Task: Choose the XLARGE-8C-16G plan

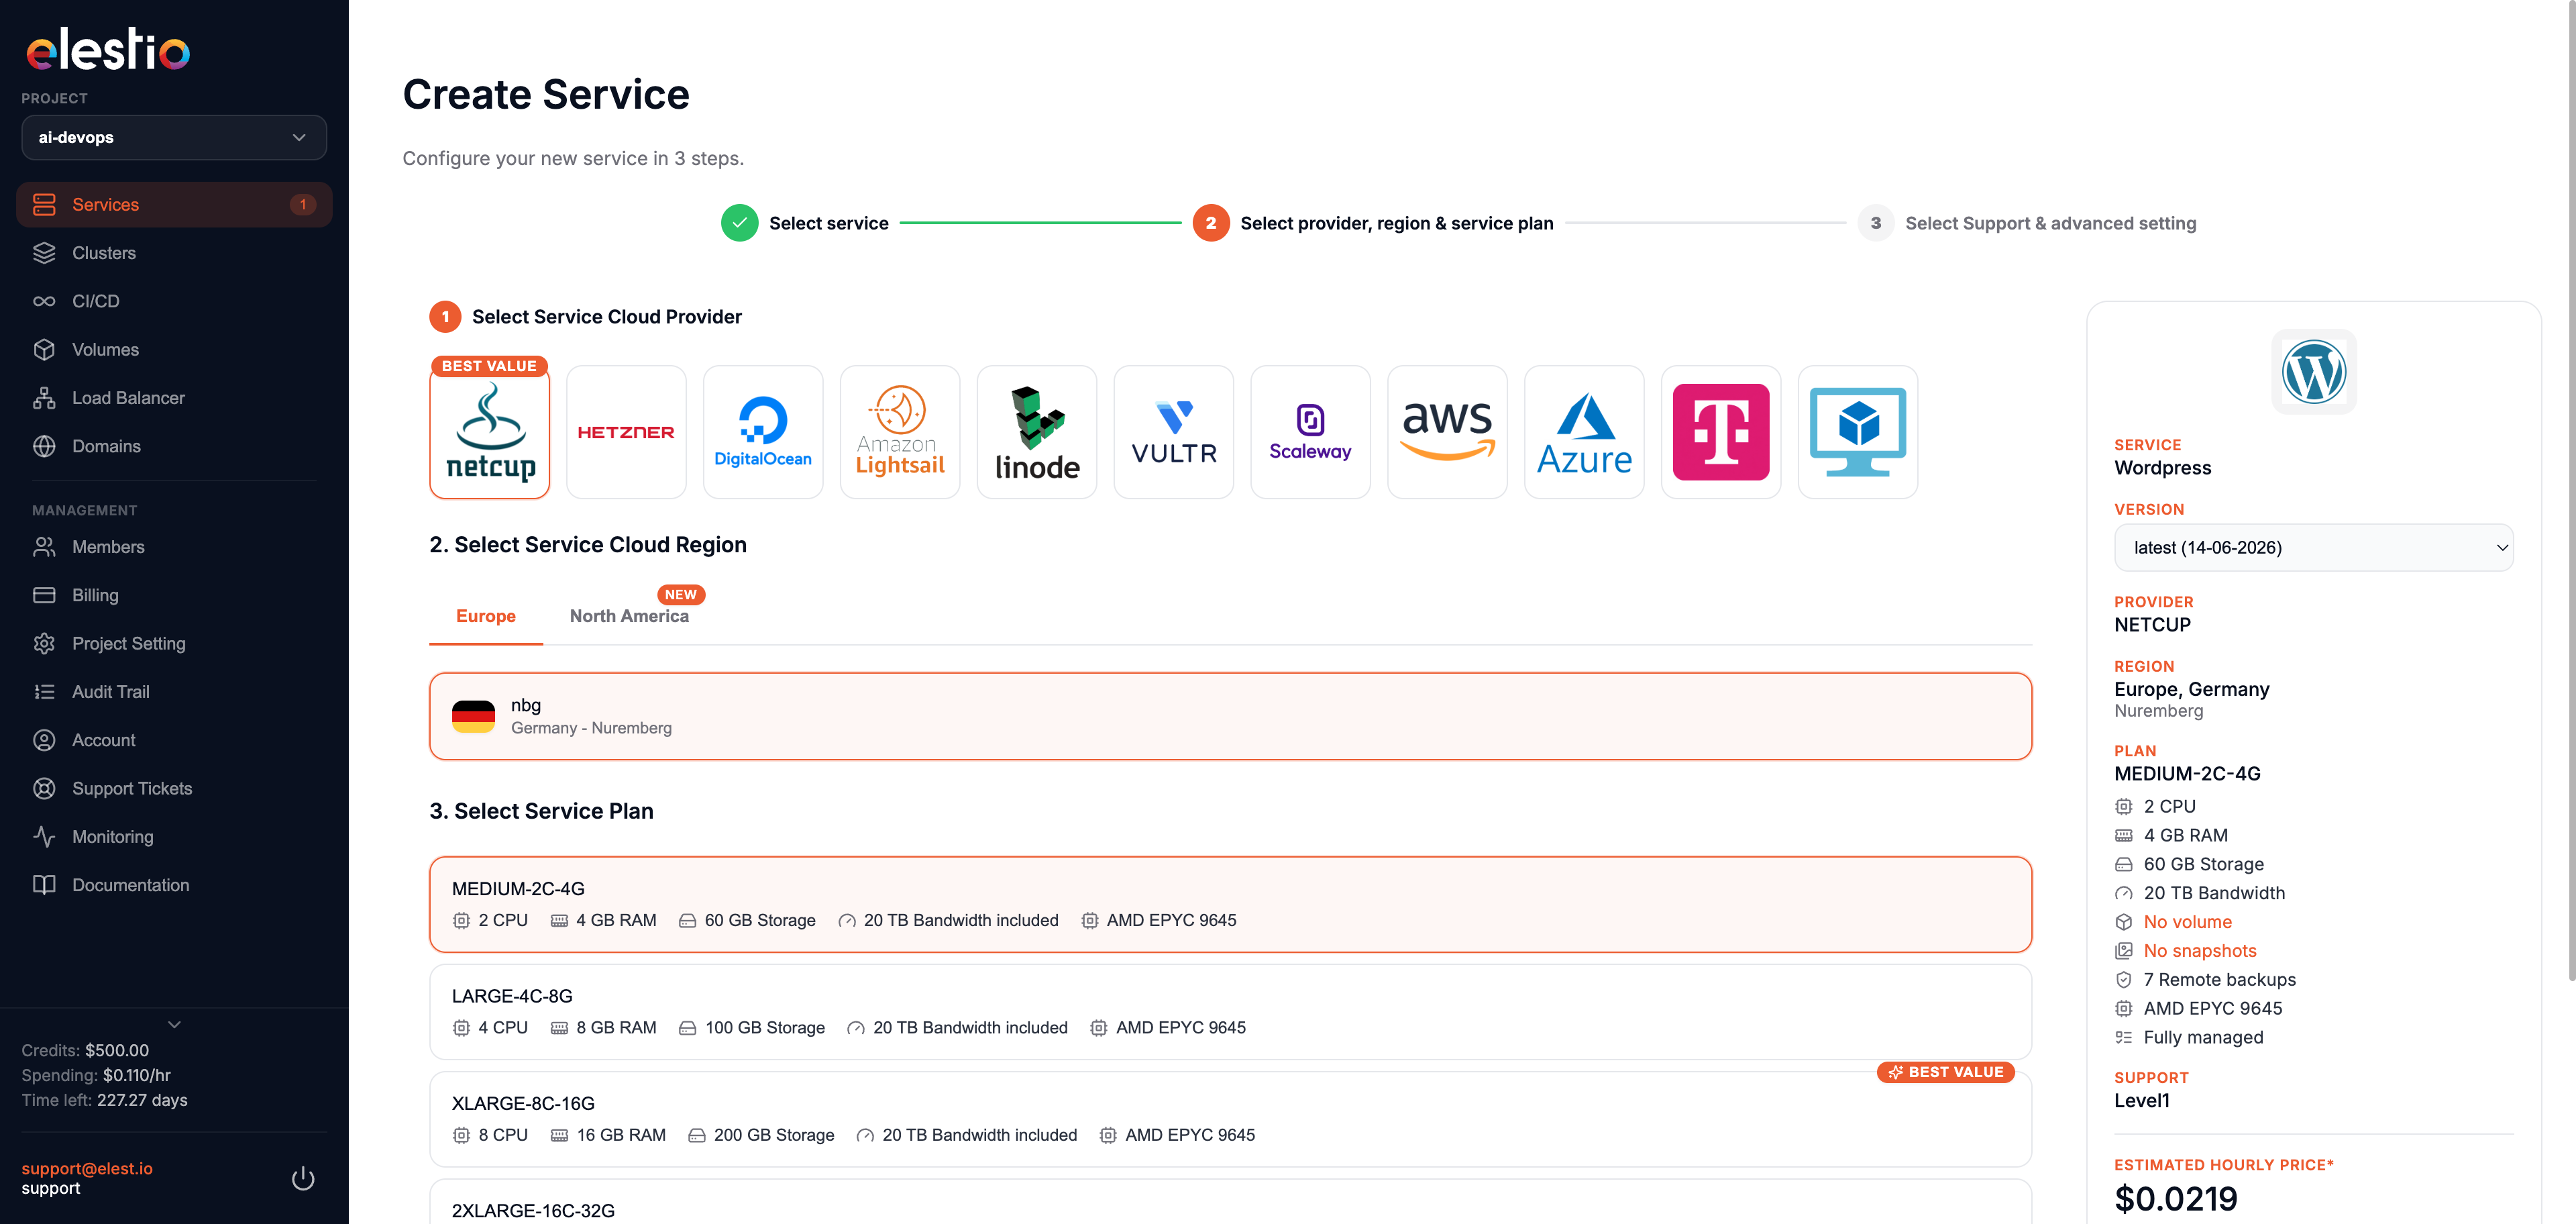Action: coord(1230,1119)
